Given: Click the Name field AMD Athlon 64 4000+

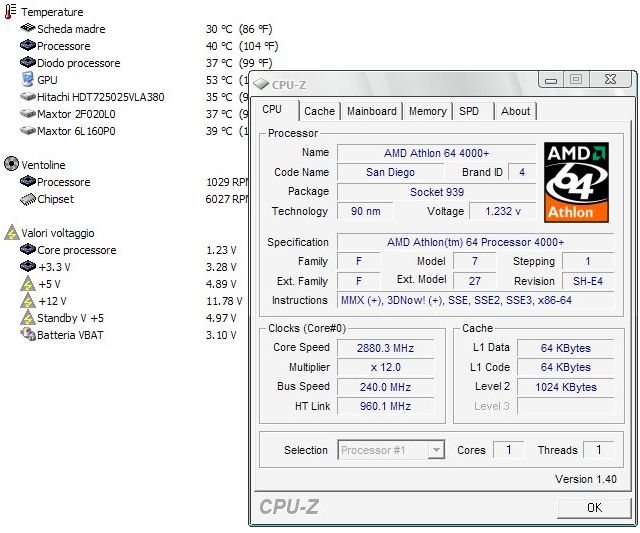Looking at the screenshot, I should 436,153.
